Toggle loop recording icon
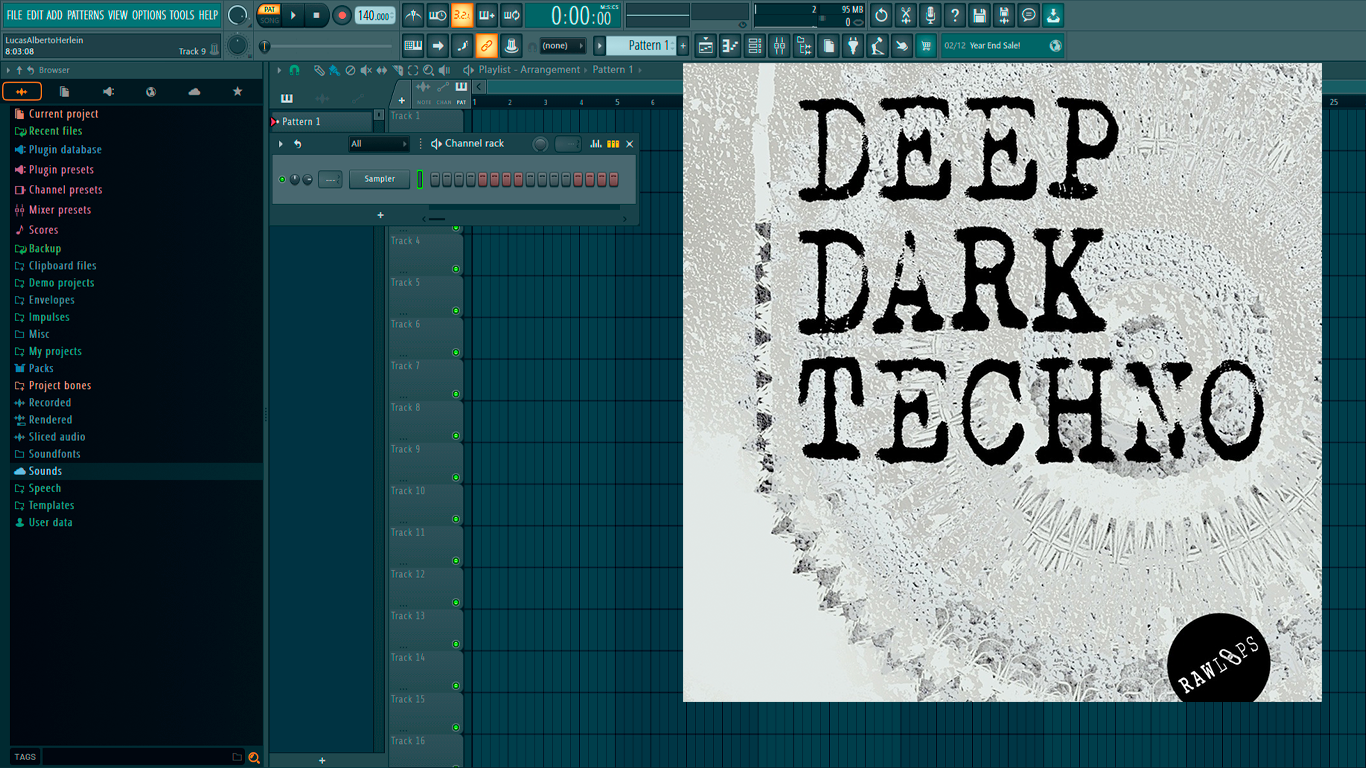Image resolution: width=1366 pixels, height=768 pixels. (511, 15)
